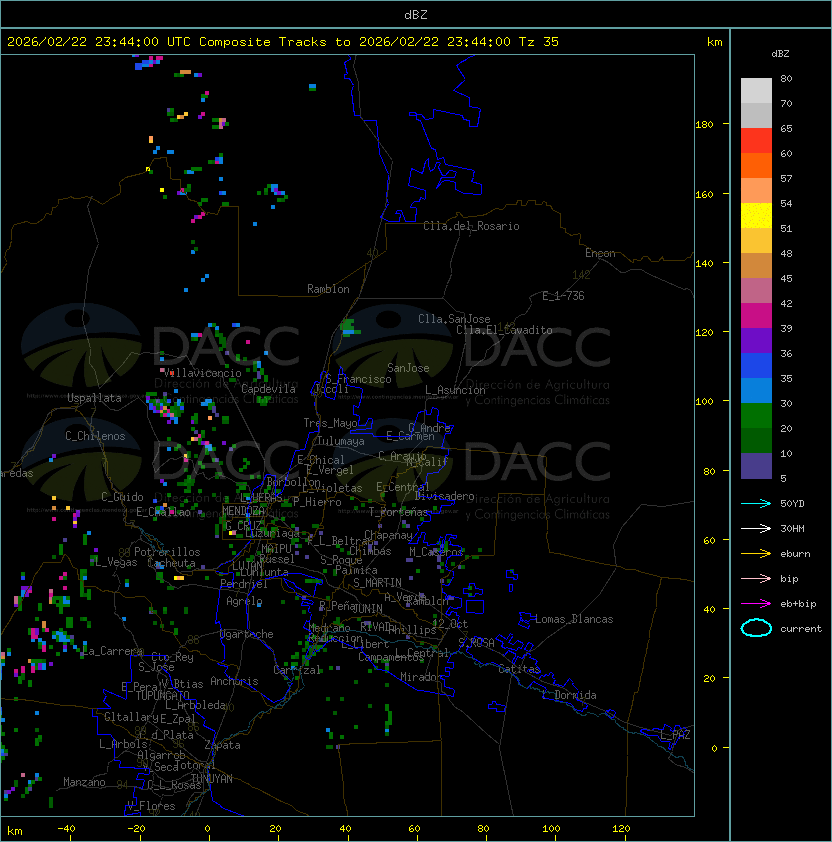The height and width of the screenshot is (842, 832).
Task: Pick the bright green 30-20 dBZ swatch
Action: point(756,416)
